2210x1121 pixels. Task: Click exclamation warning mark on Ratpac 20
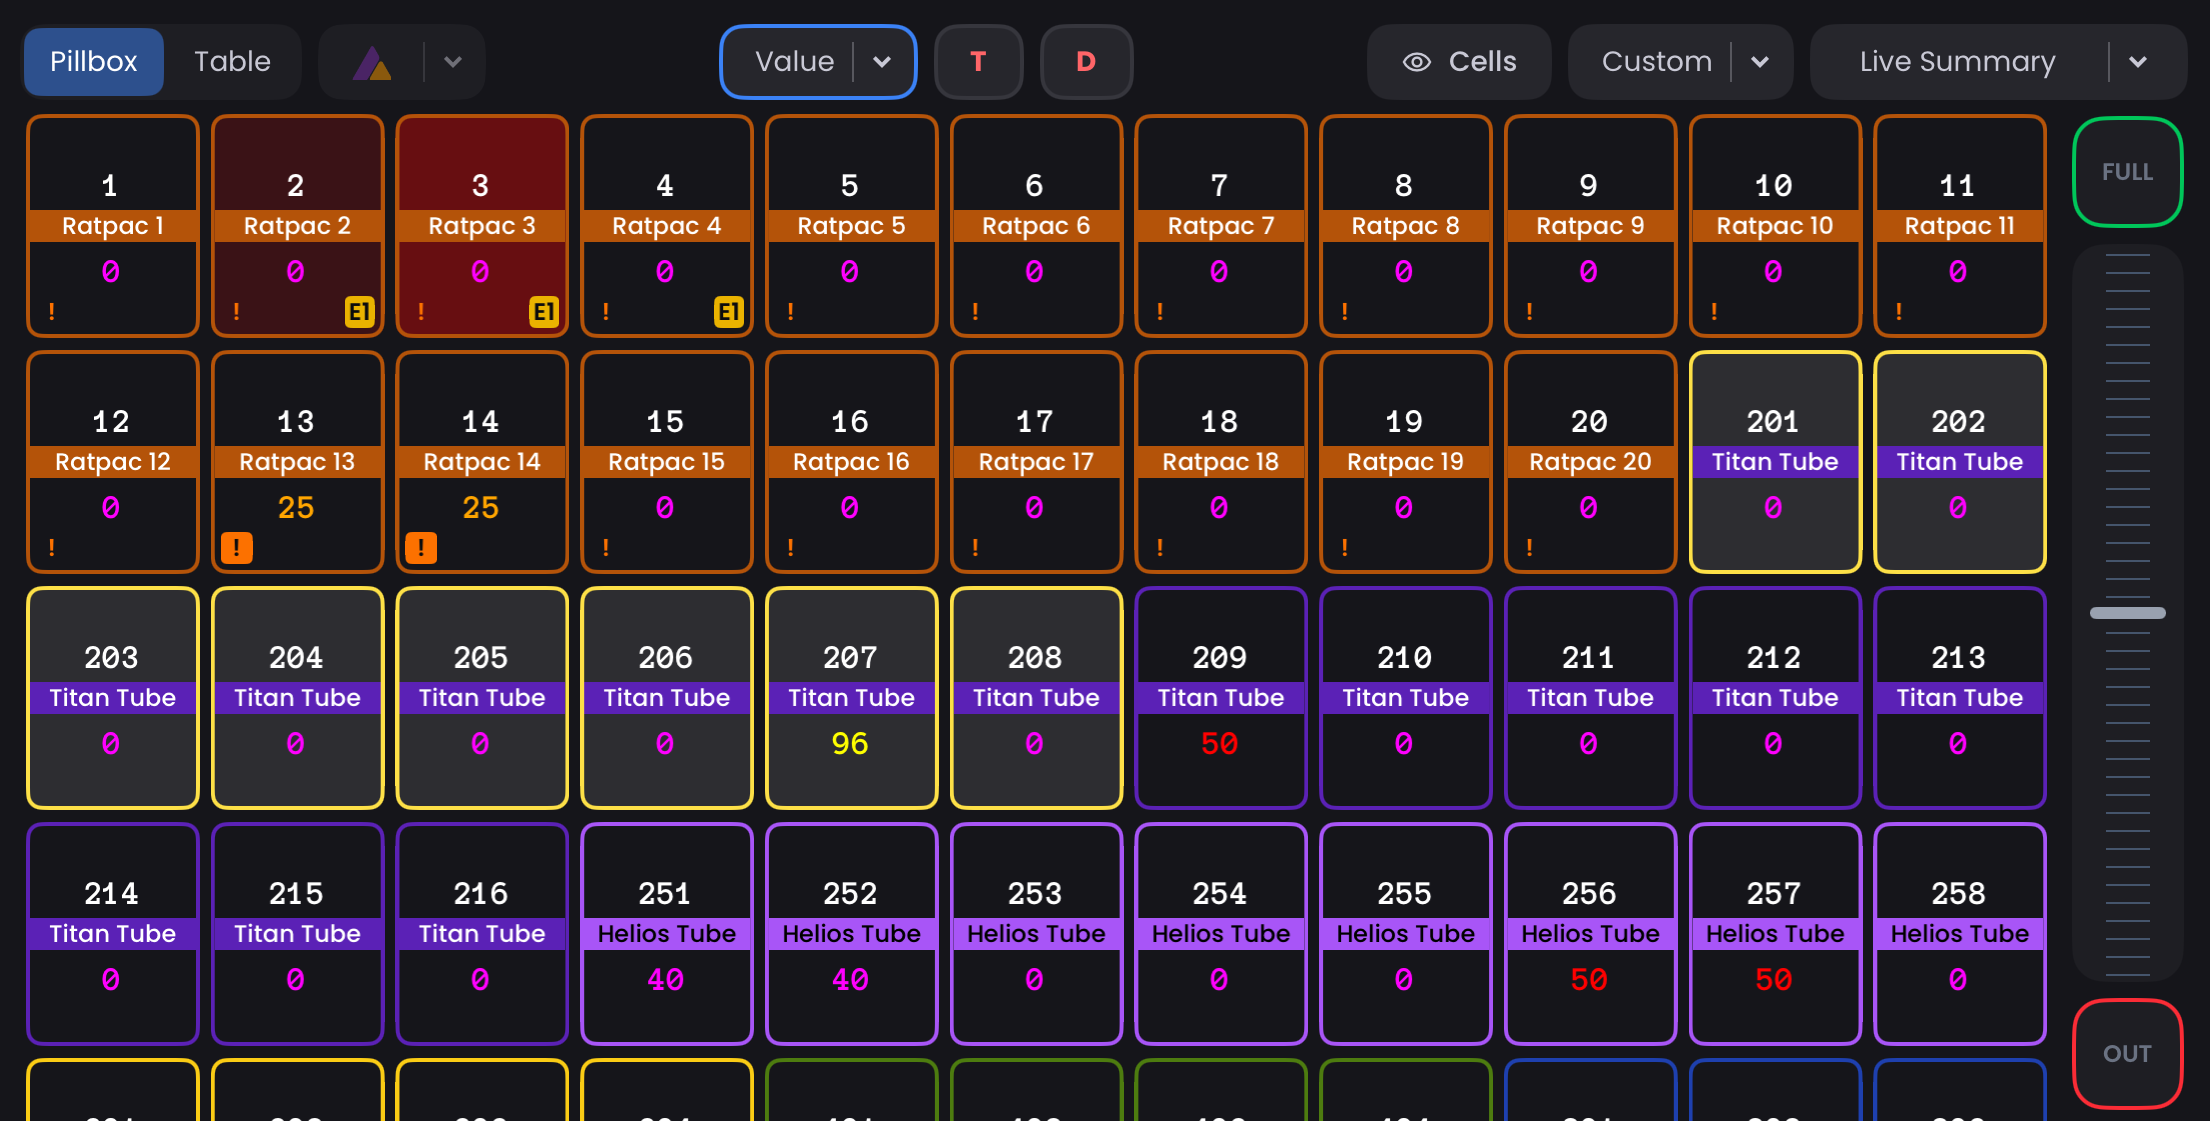pyautogui.click(x=1529, y=547)
